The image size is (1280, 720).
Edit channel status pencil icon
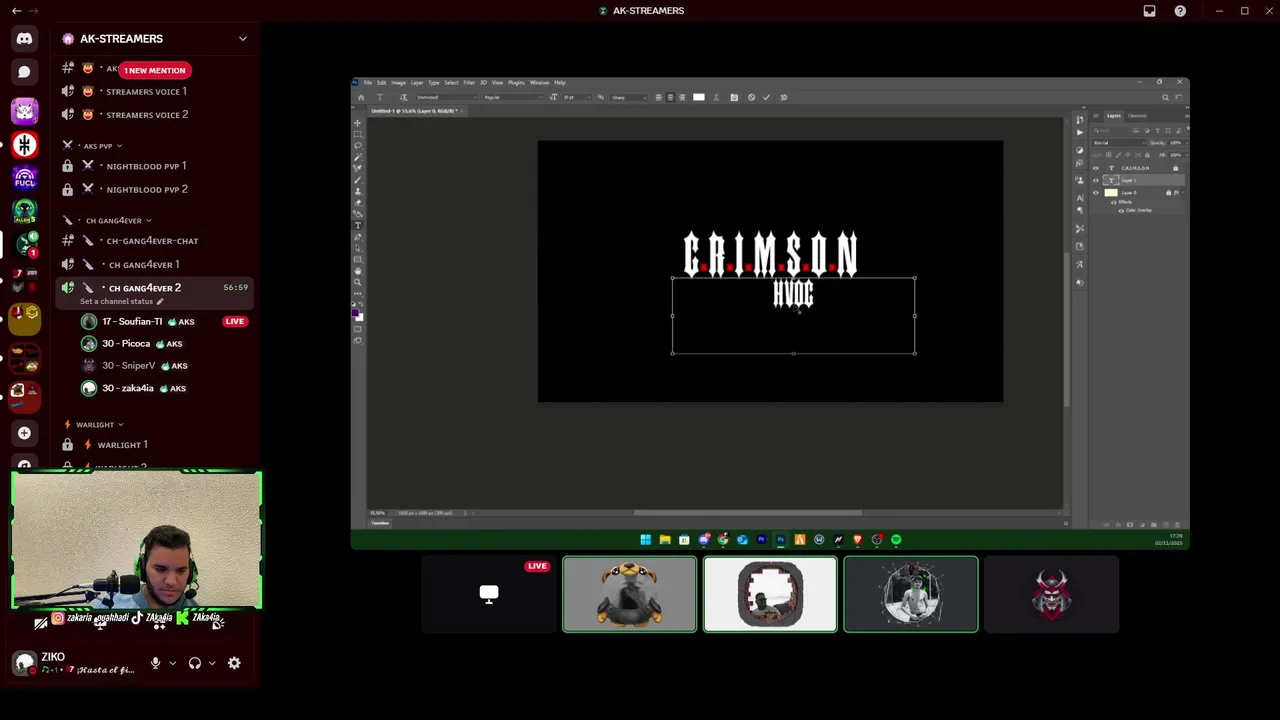point(160,301)
